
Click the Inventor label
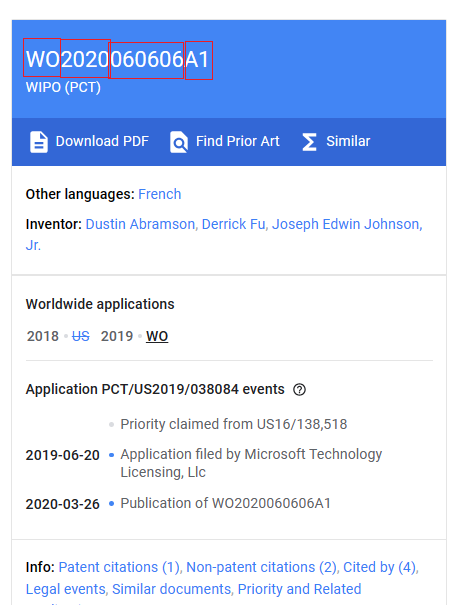[x=54, y=224]
